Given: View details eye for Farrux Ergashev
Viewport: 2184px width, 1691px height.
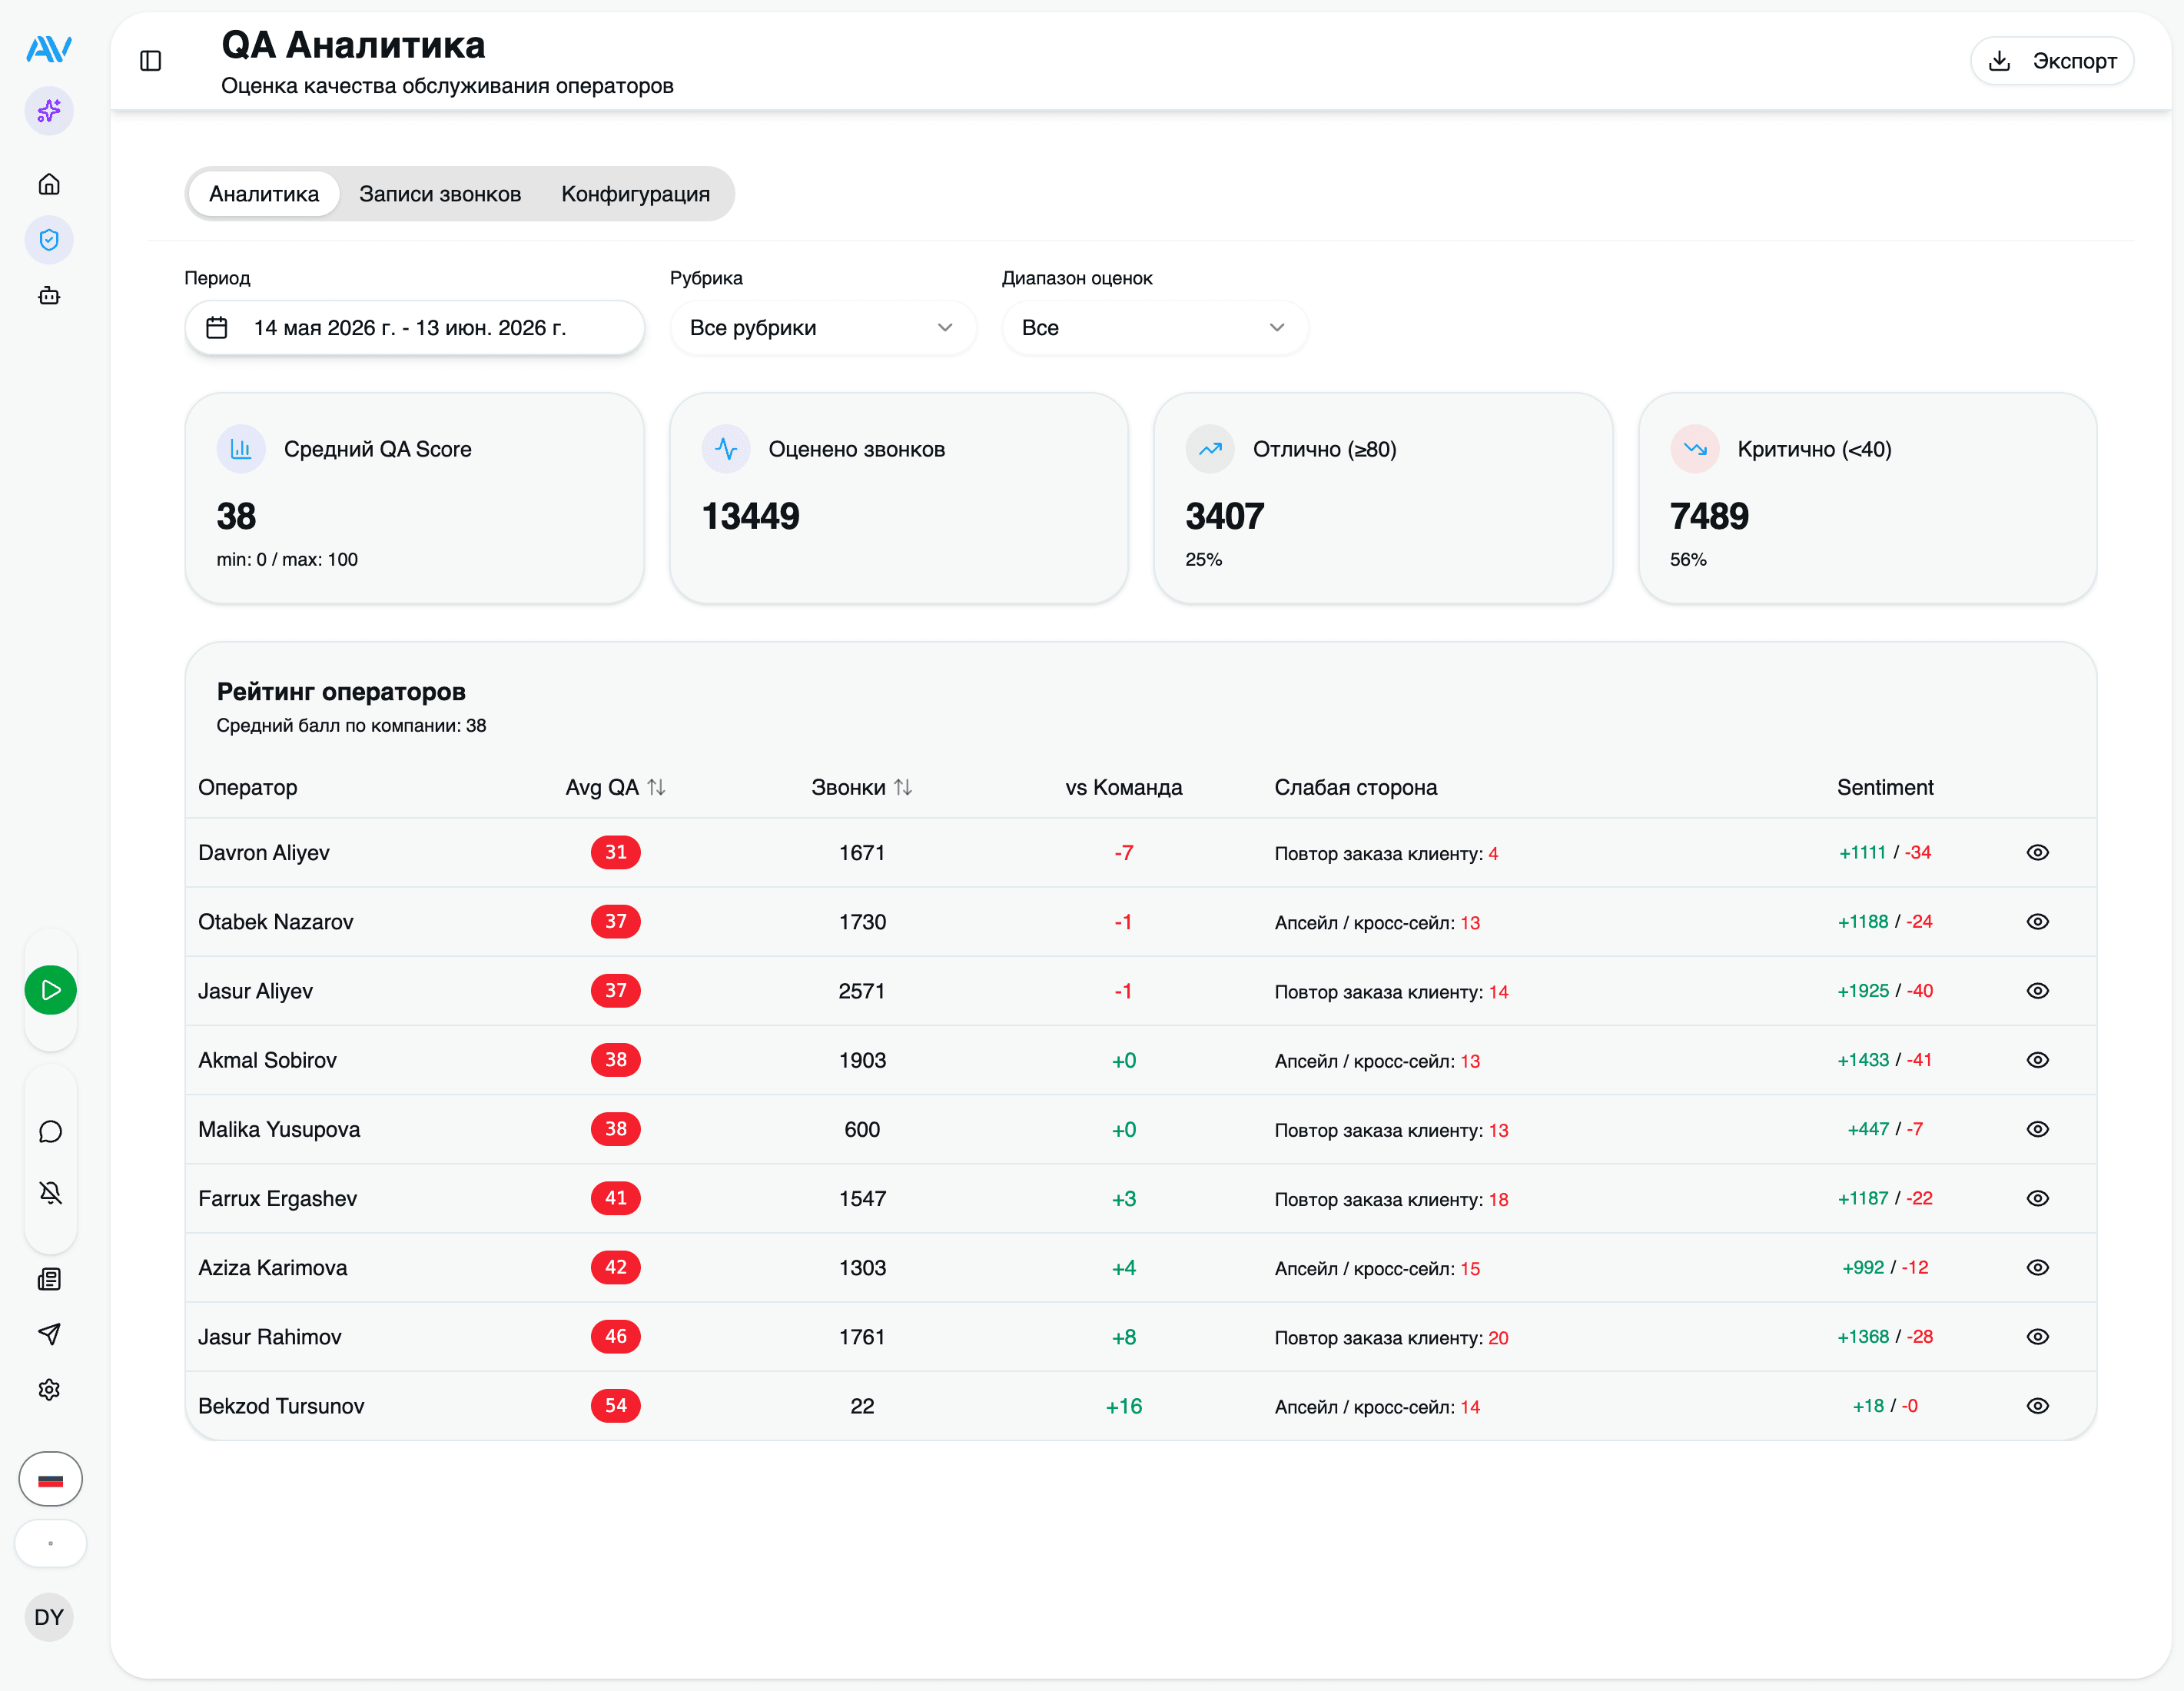Looking at the screenshot, I should (x=2038, y=1198).
